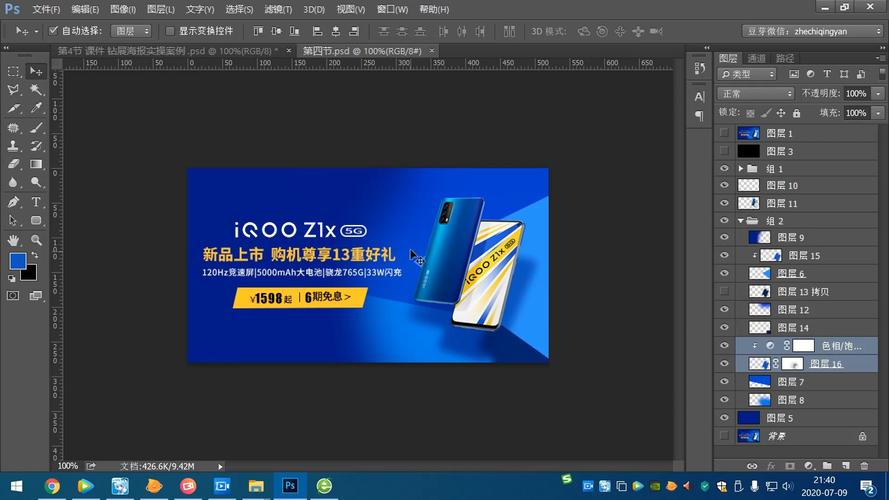Image resolution: width=889 pixels, height=500 pixels.
Task: Select the Hand tool
Action: pos(14,240)
